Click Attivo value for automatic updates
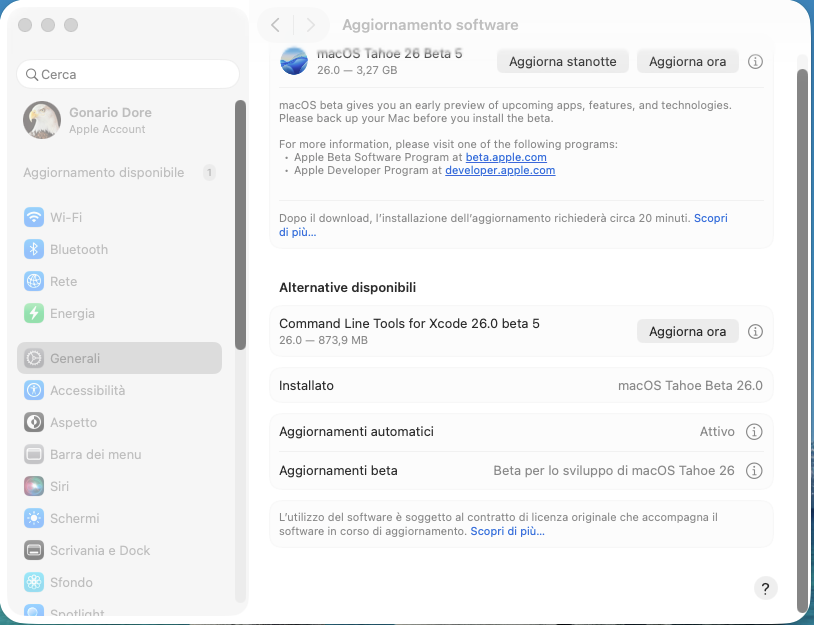This screenshot has width=814, height=625. [717, 431]
